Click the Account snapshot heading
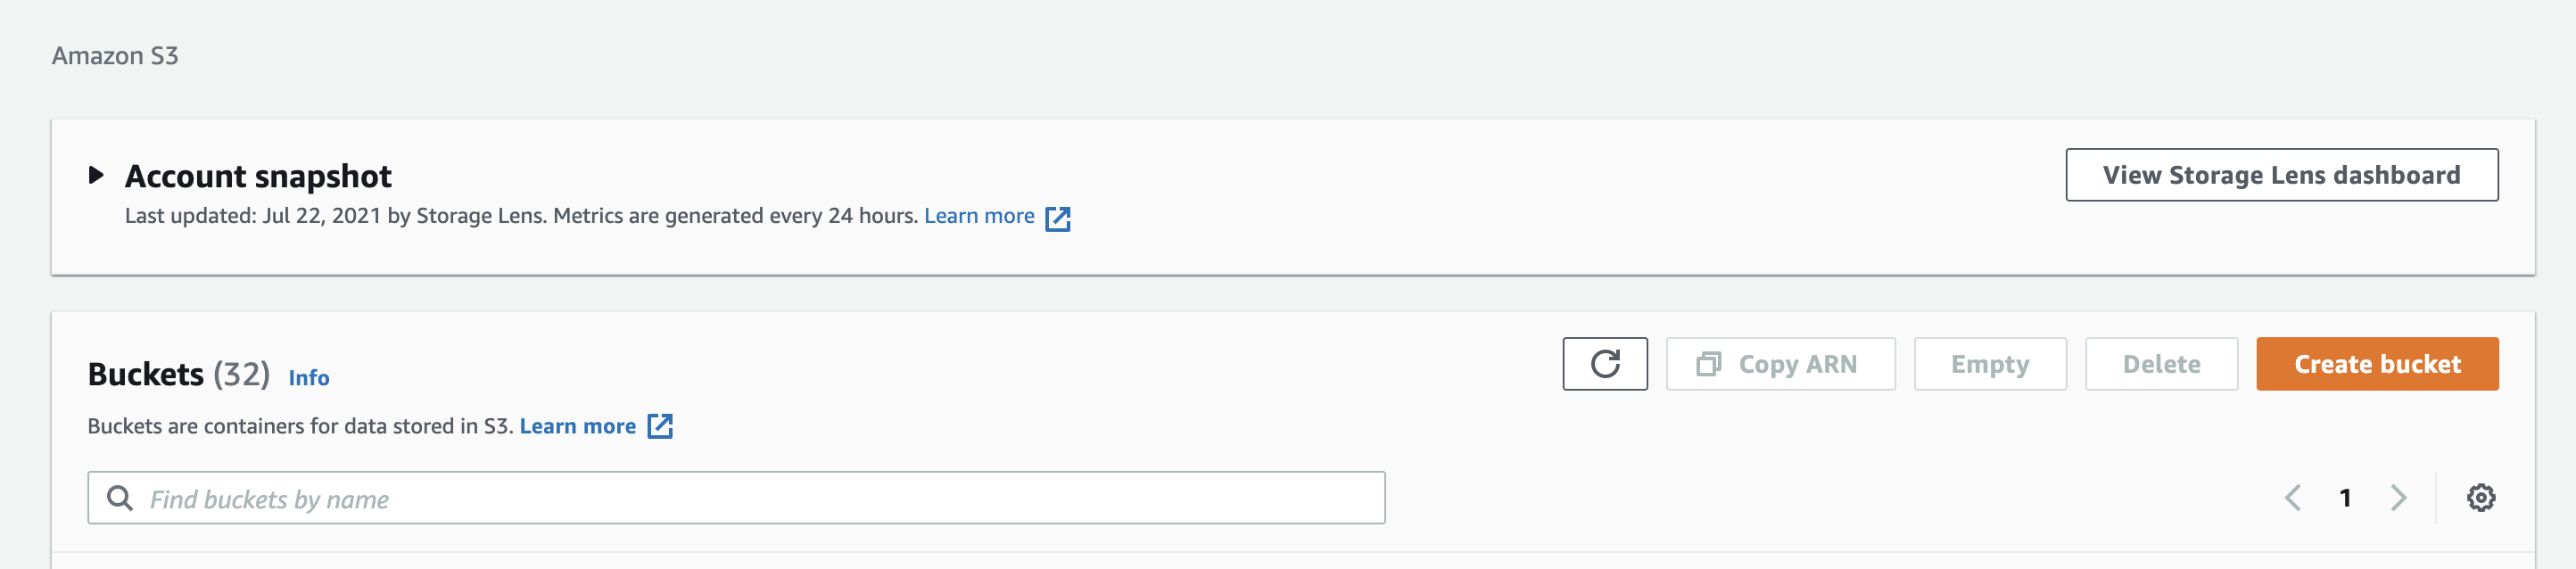 coord(258,177)
